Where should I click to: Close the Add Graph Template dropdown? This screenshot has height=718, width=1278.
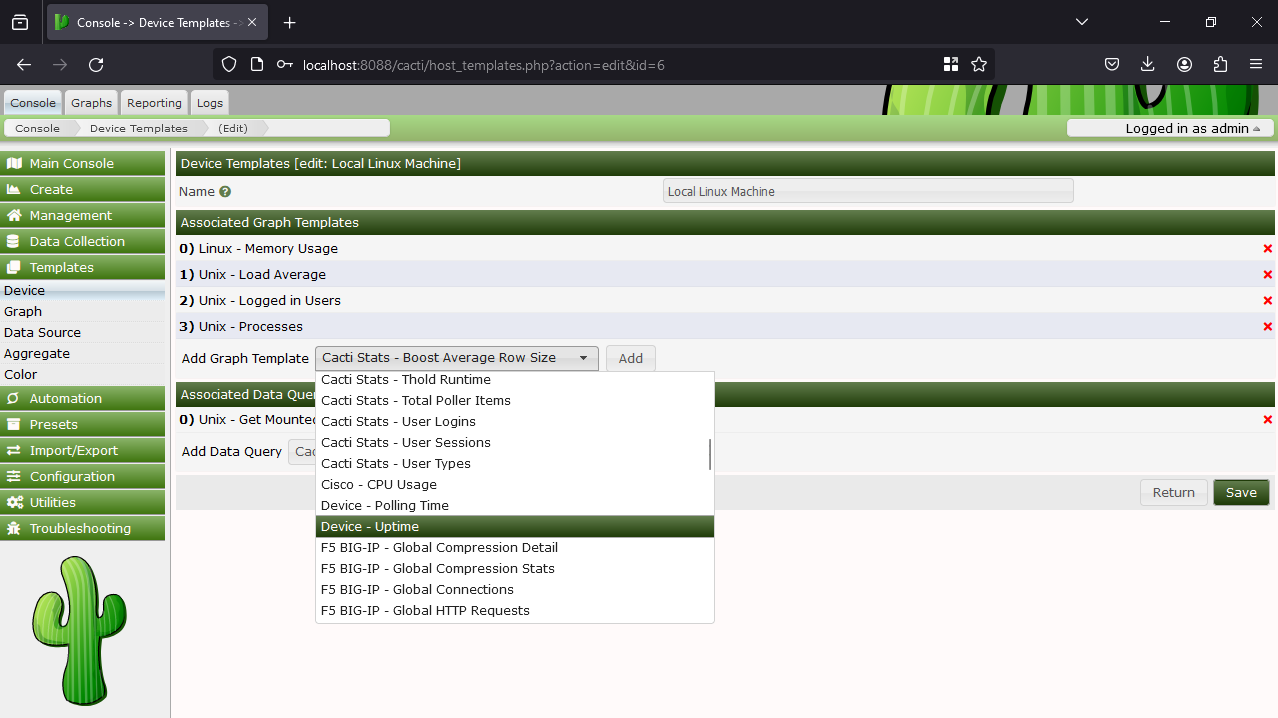pos(457,358)
